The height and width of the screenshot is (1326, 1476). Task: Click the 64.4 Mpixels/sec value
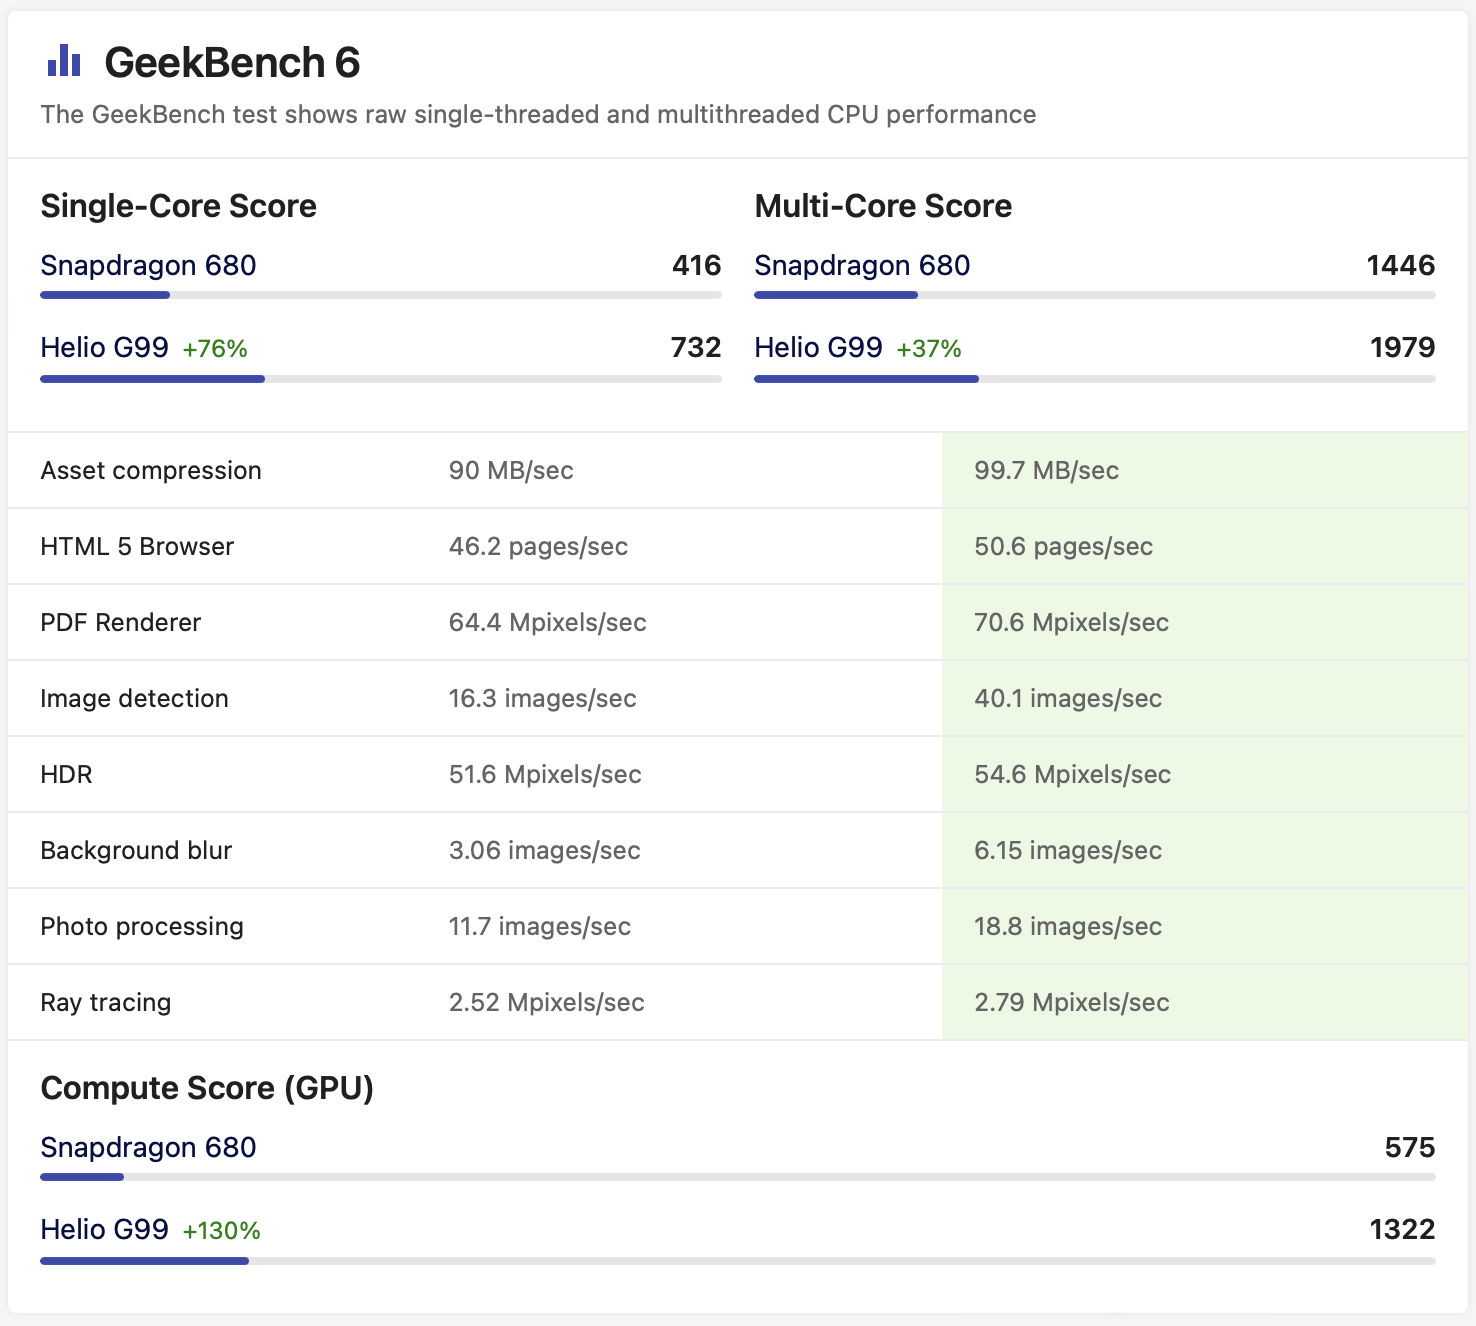548,622
